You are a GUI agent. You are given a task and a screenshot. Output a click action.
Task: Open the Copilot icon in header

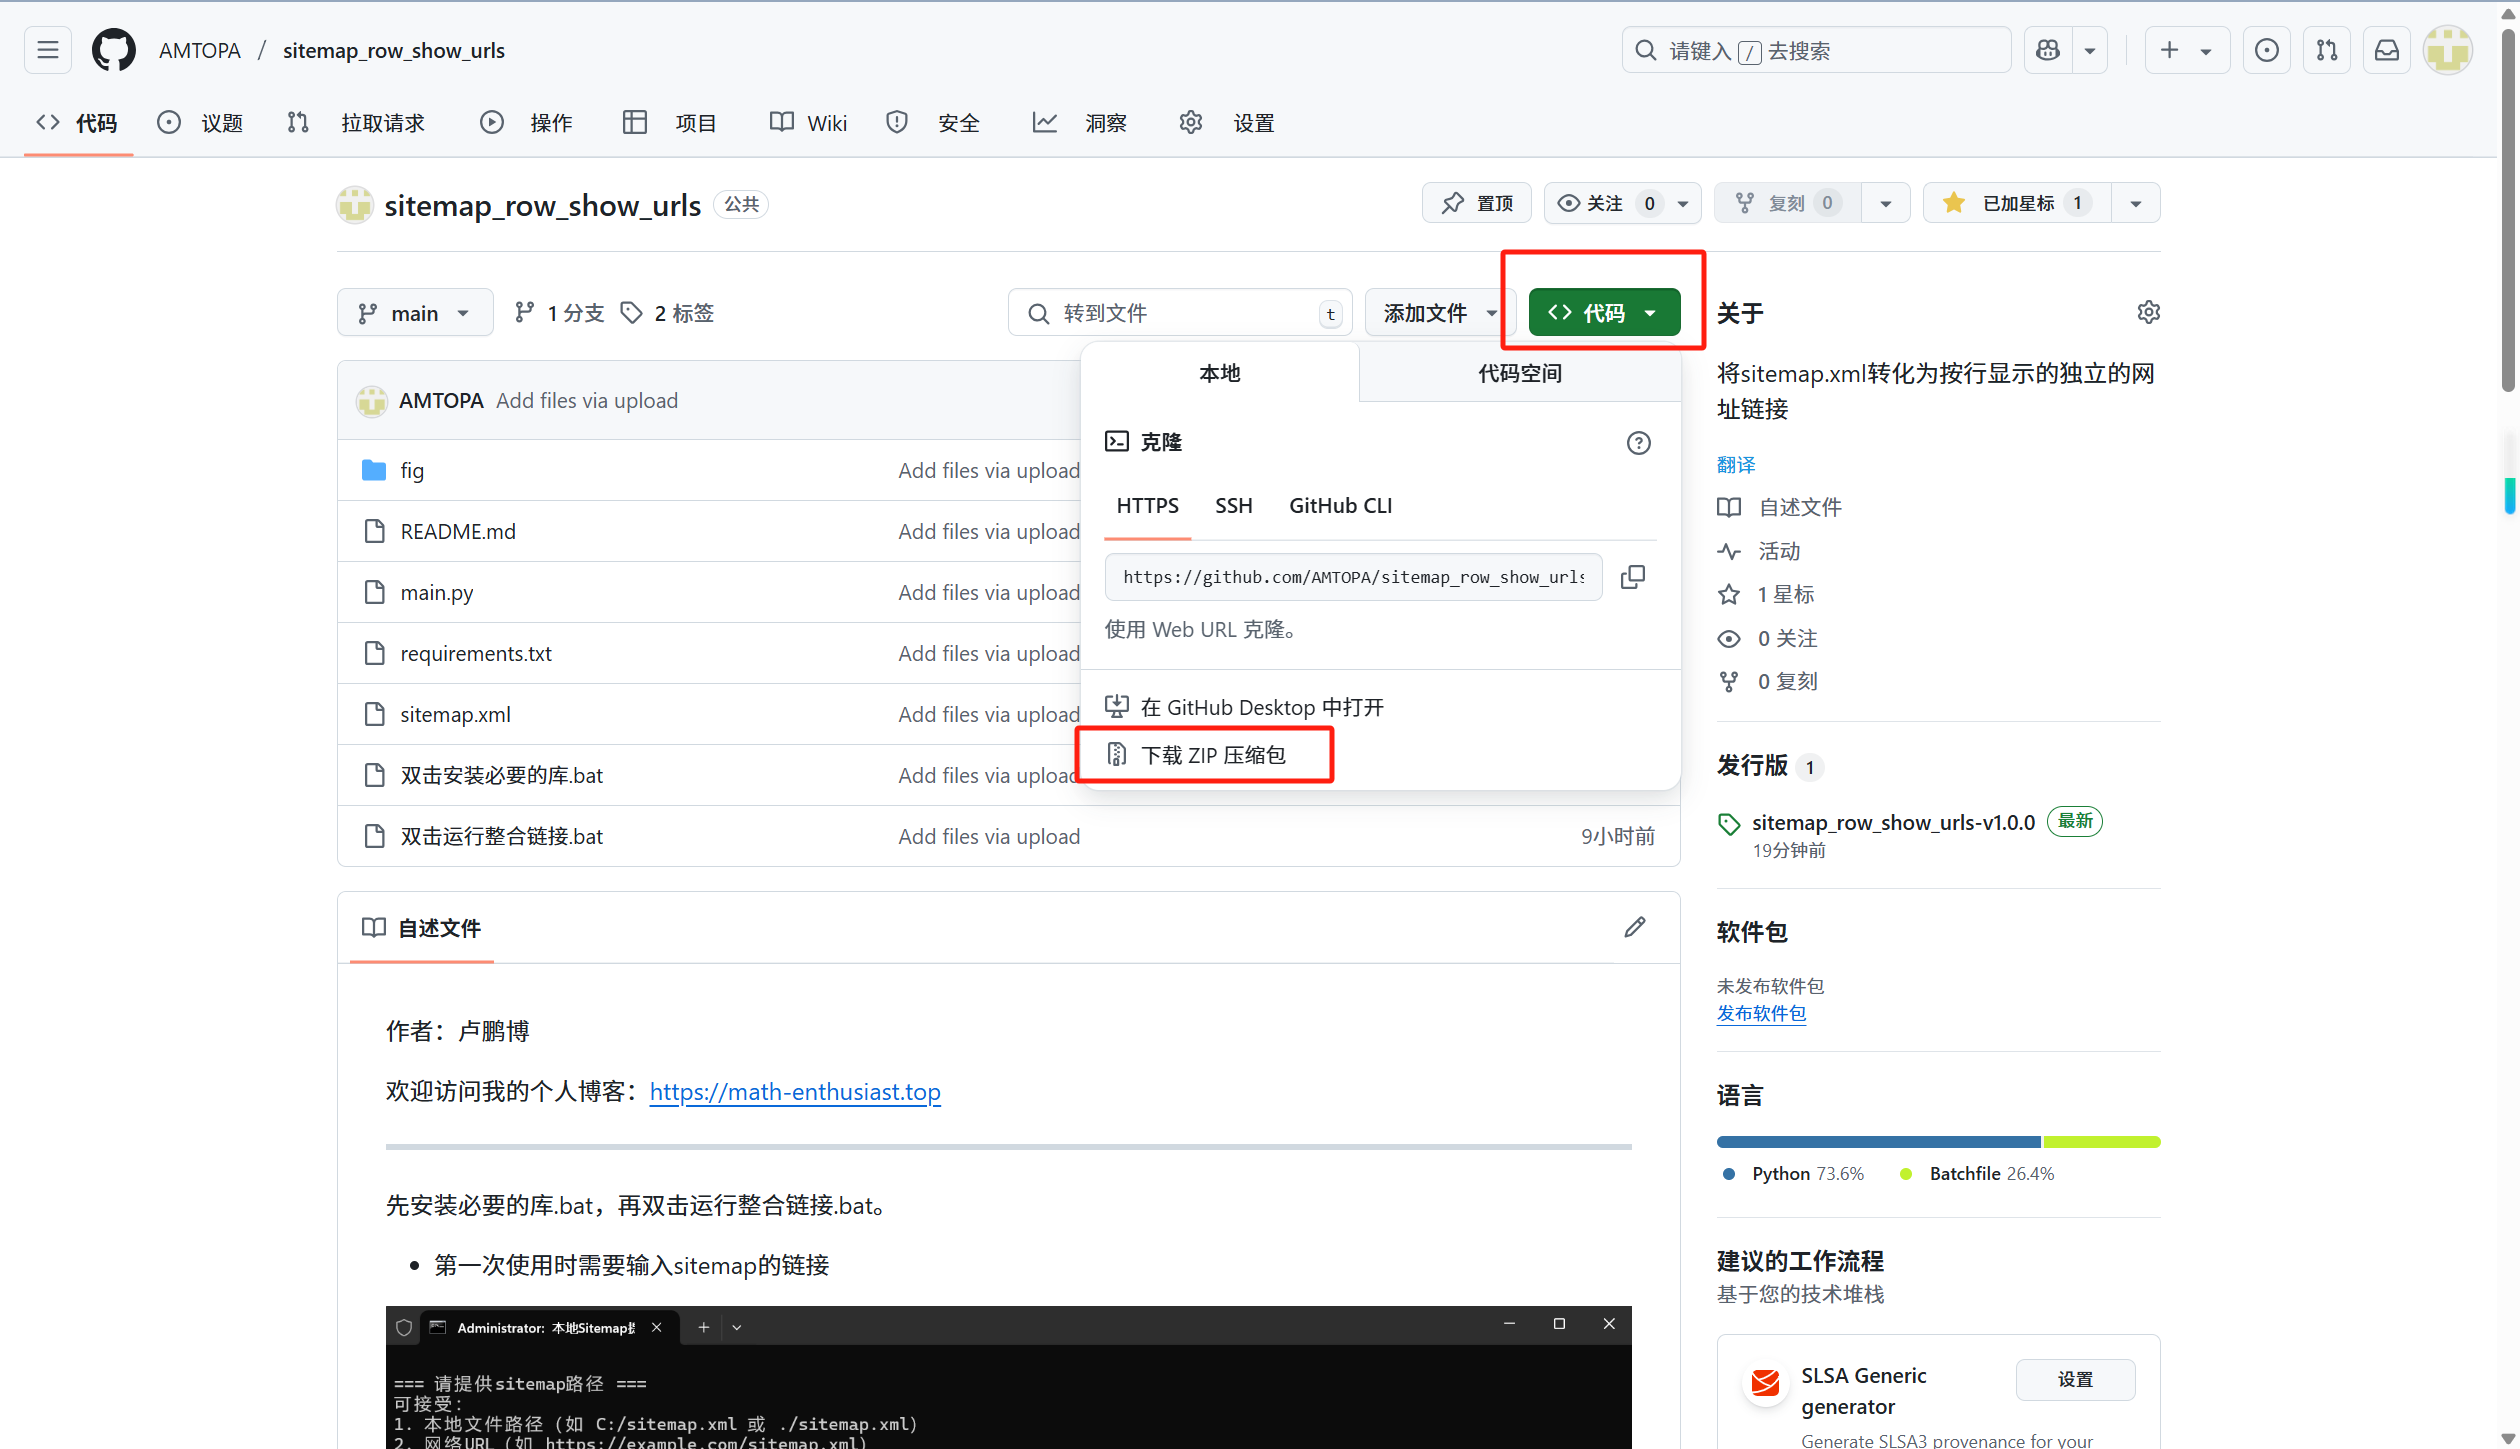(2048, 50)
